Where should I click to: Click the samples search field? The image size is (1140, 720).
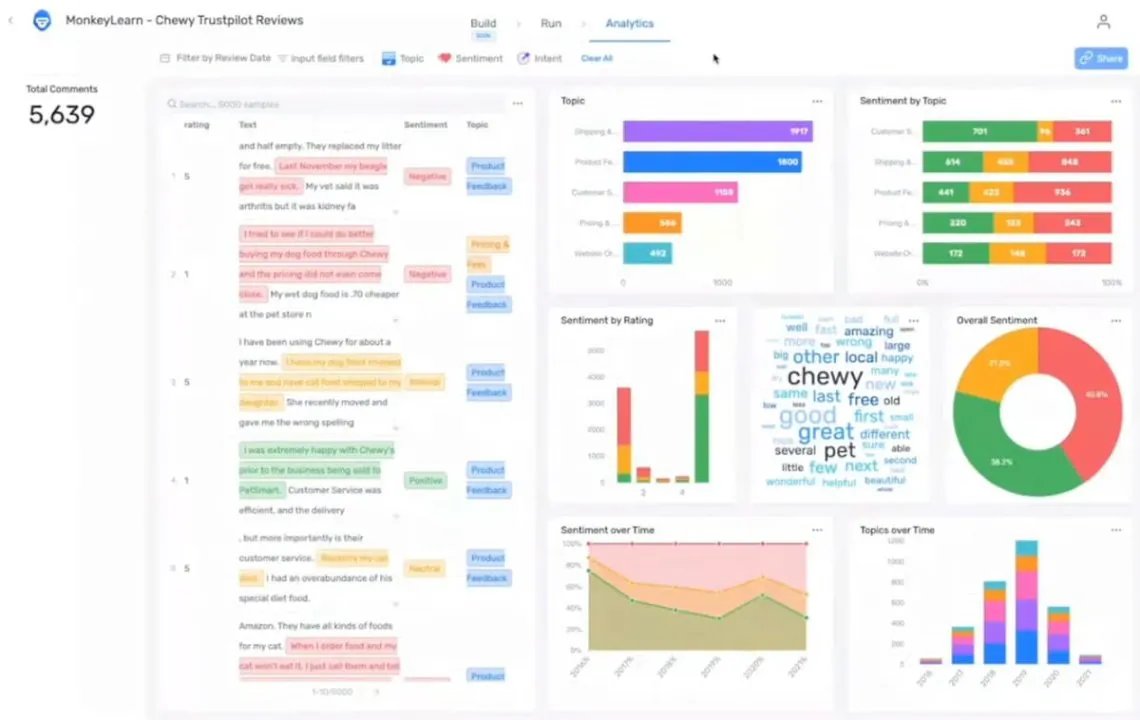click(x=340, y=104)
